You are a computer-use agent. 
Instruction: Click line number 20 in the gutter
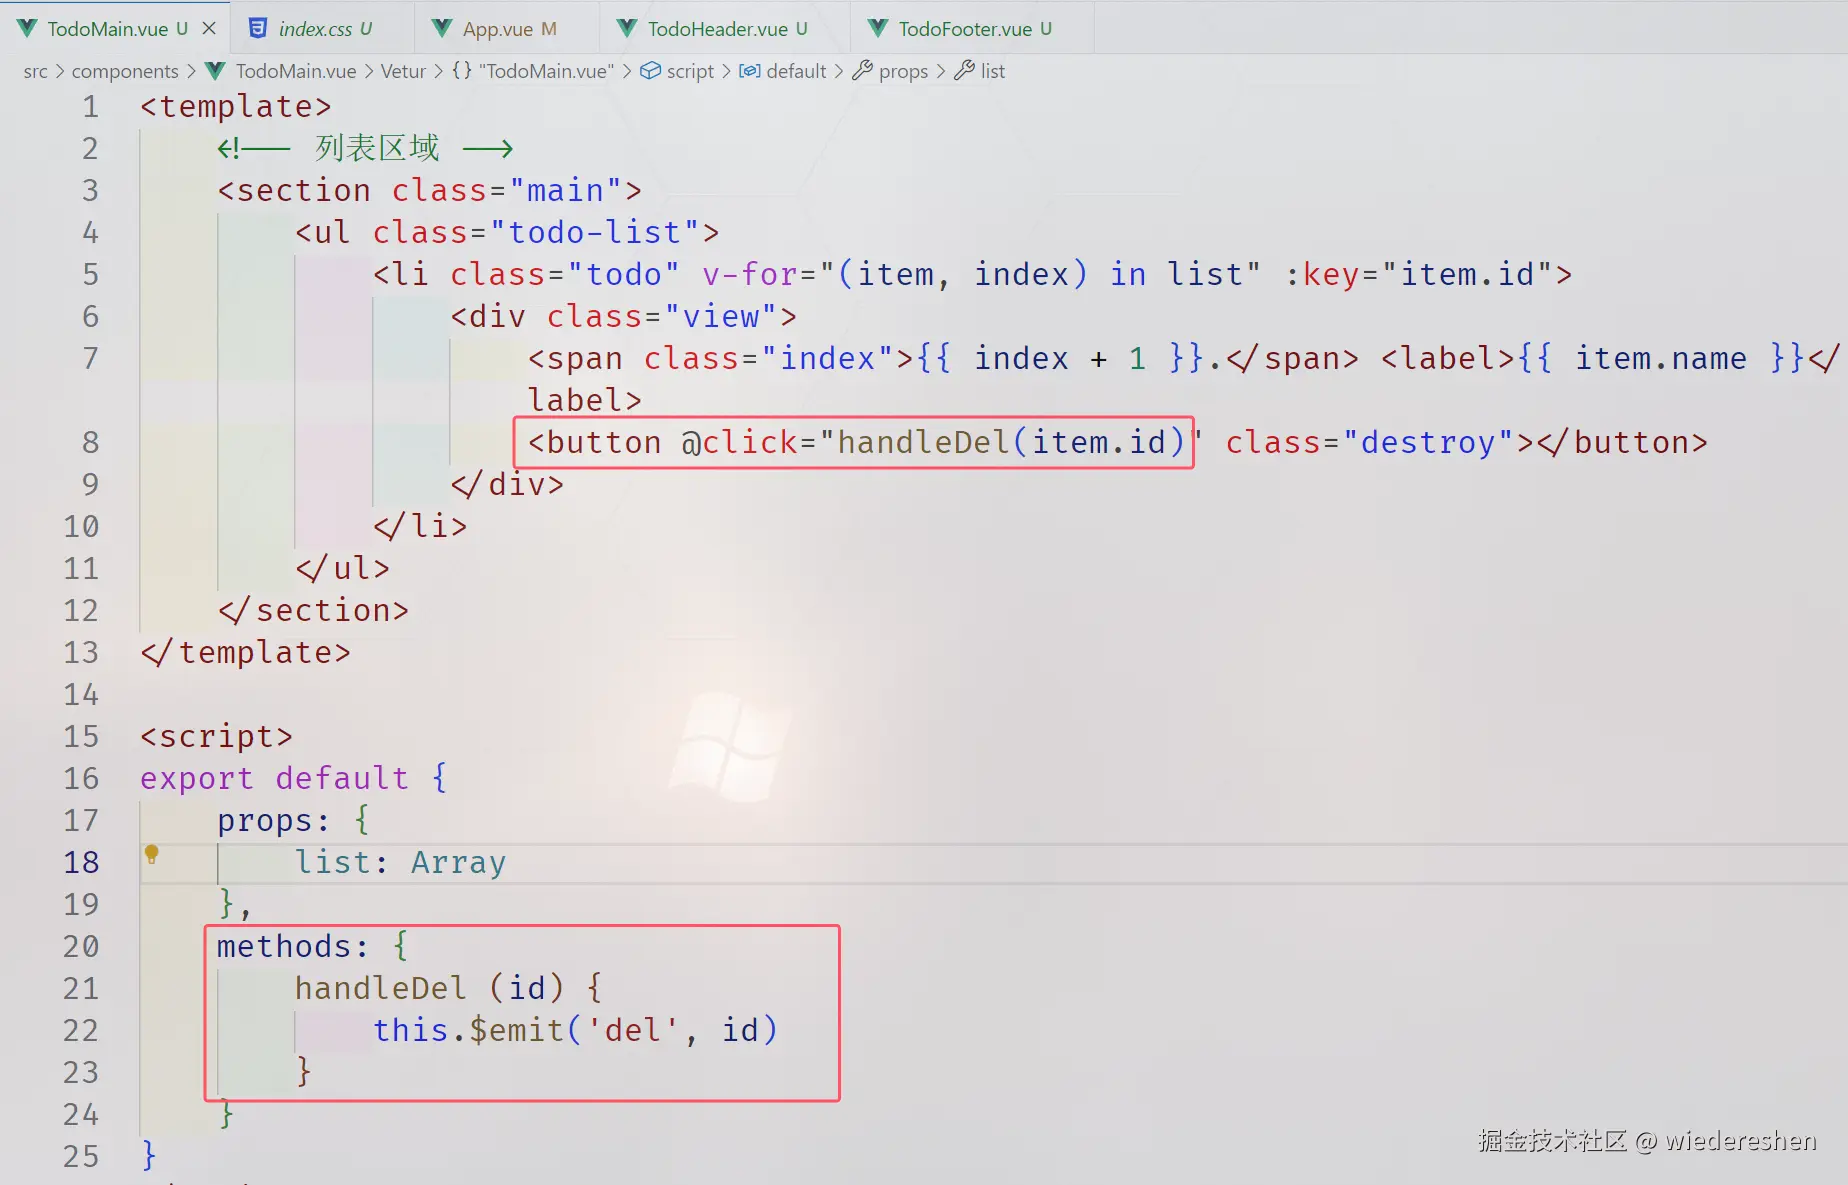pyautogui.click(x=81, y=946)
